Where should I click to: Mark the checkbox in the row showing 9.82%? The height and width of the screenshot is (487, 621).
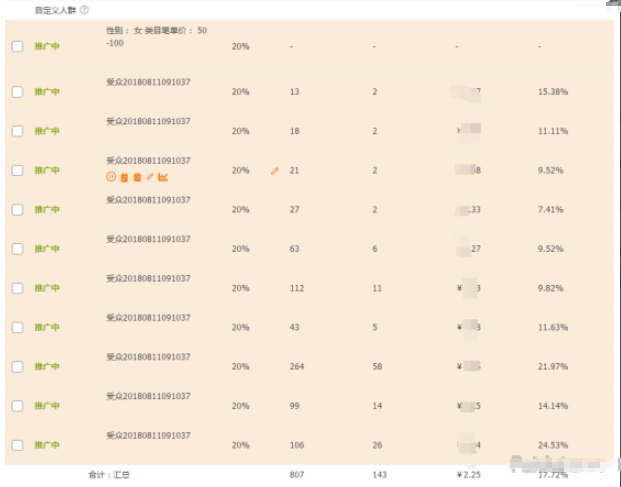(17, 288)
